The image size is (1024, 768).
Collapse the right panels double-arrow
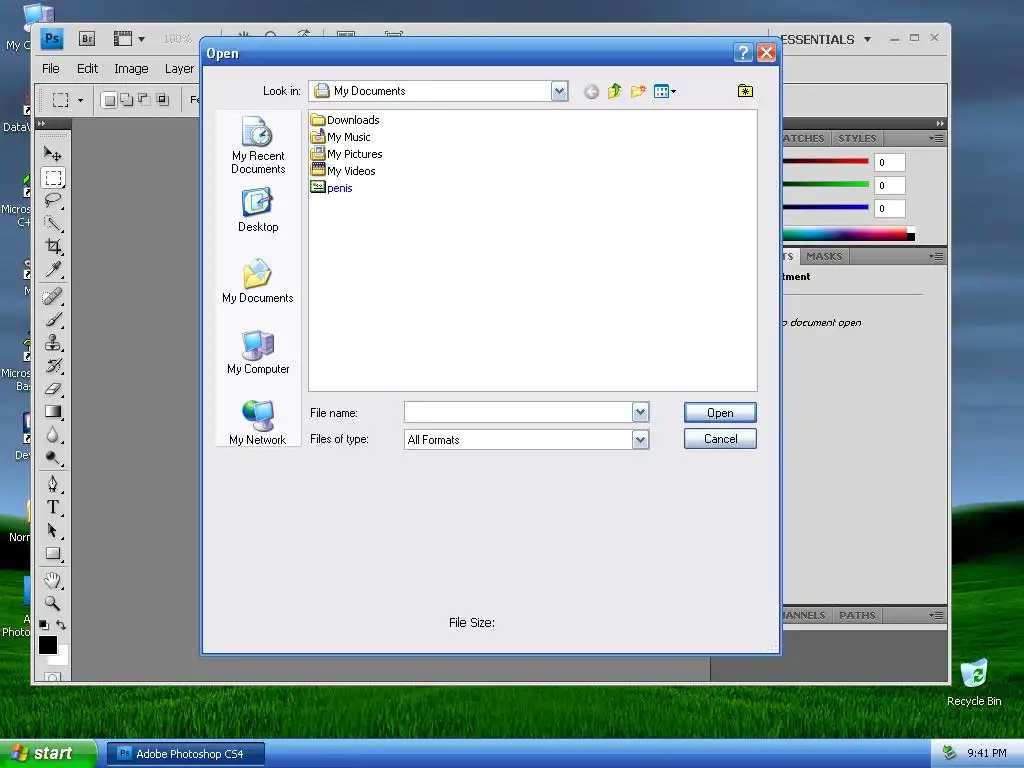(940, 123)
